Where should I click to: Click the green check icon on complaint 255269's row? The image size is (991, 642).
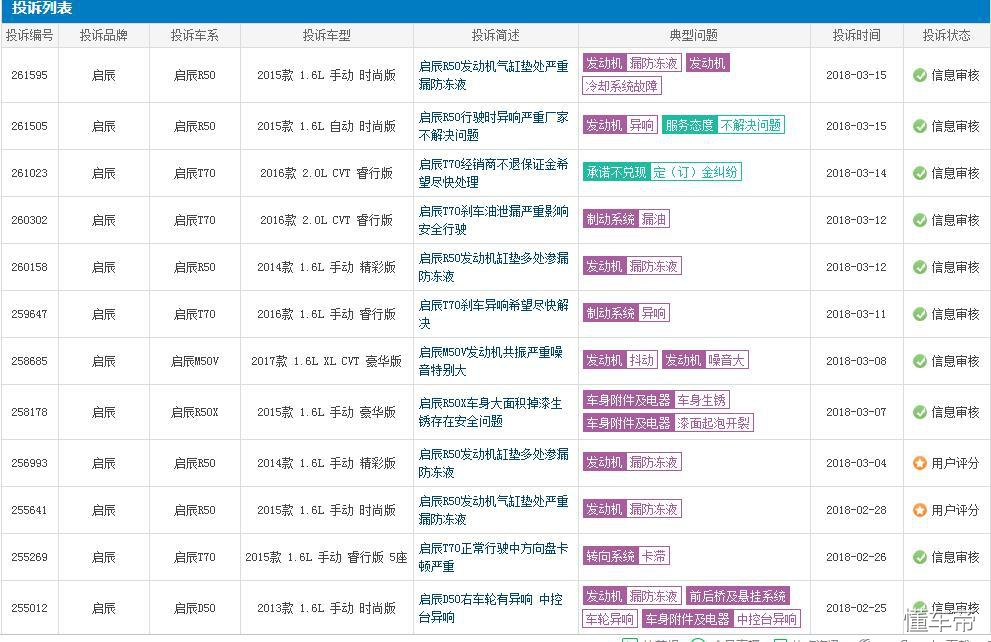(x=922, y=556)
